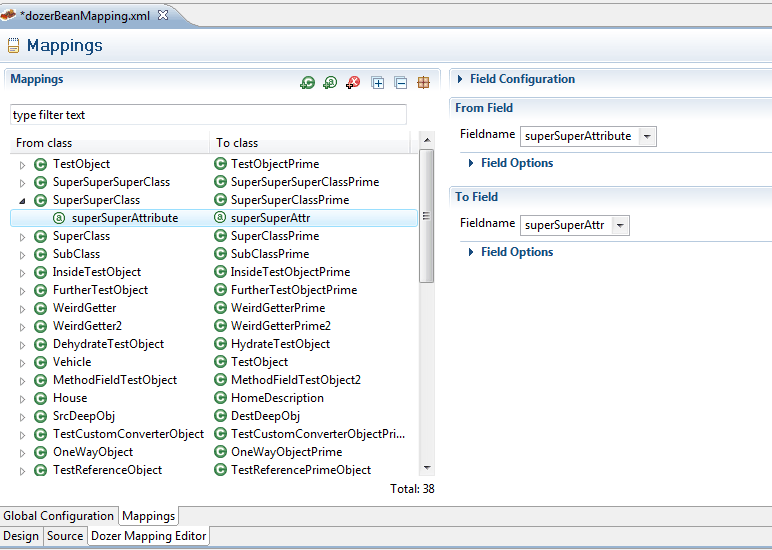Click the HydrateTestObject class icon

220,344
